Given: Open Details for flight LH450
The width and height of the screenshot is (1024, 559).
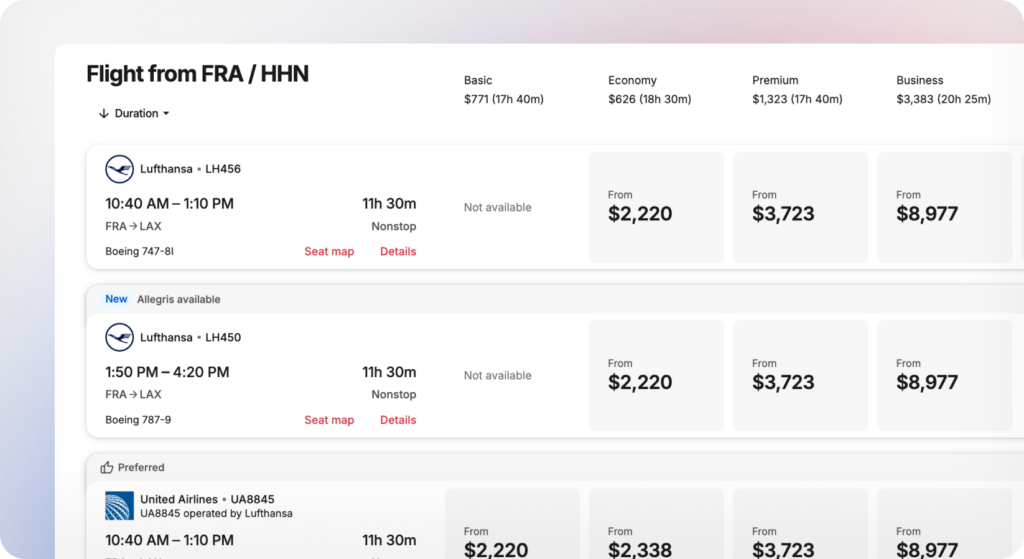Looking at the screenshot, I should [398, 420].
